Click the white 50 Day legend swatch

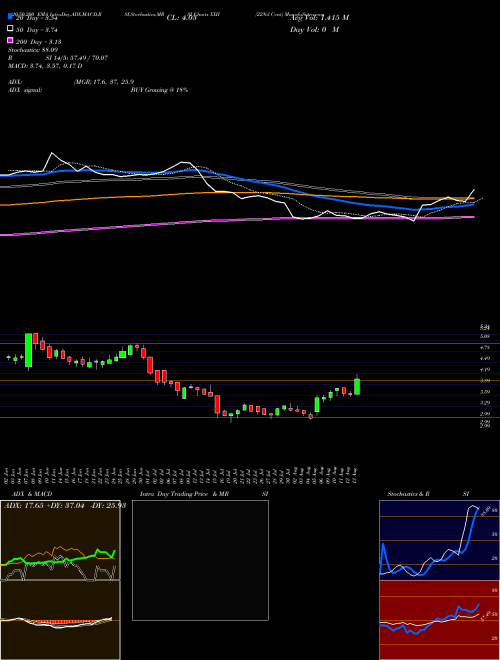tap(10, 29)
